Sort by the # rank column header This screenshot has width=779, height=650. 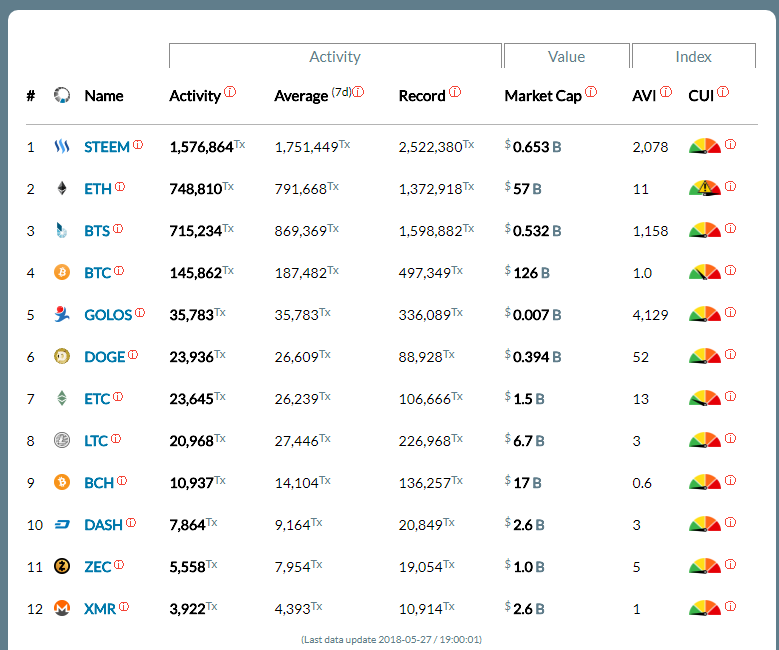(x=31, y=95)
